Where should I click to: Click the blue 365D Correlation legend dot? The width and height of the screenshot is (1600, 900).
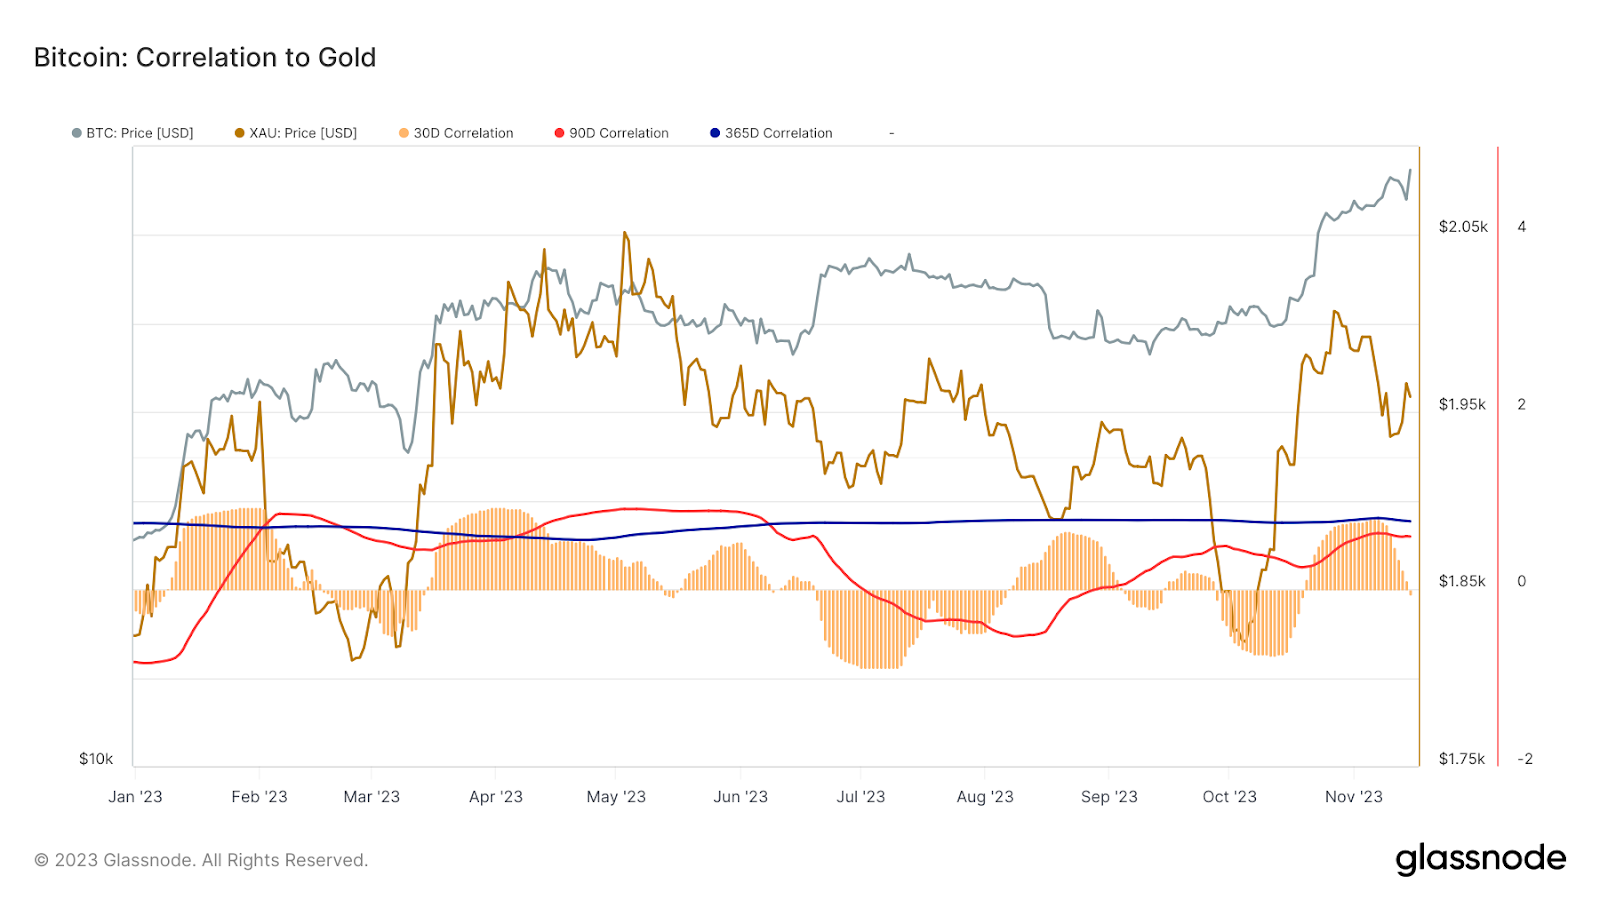715,133
